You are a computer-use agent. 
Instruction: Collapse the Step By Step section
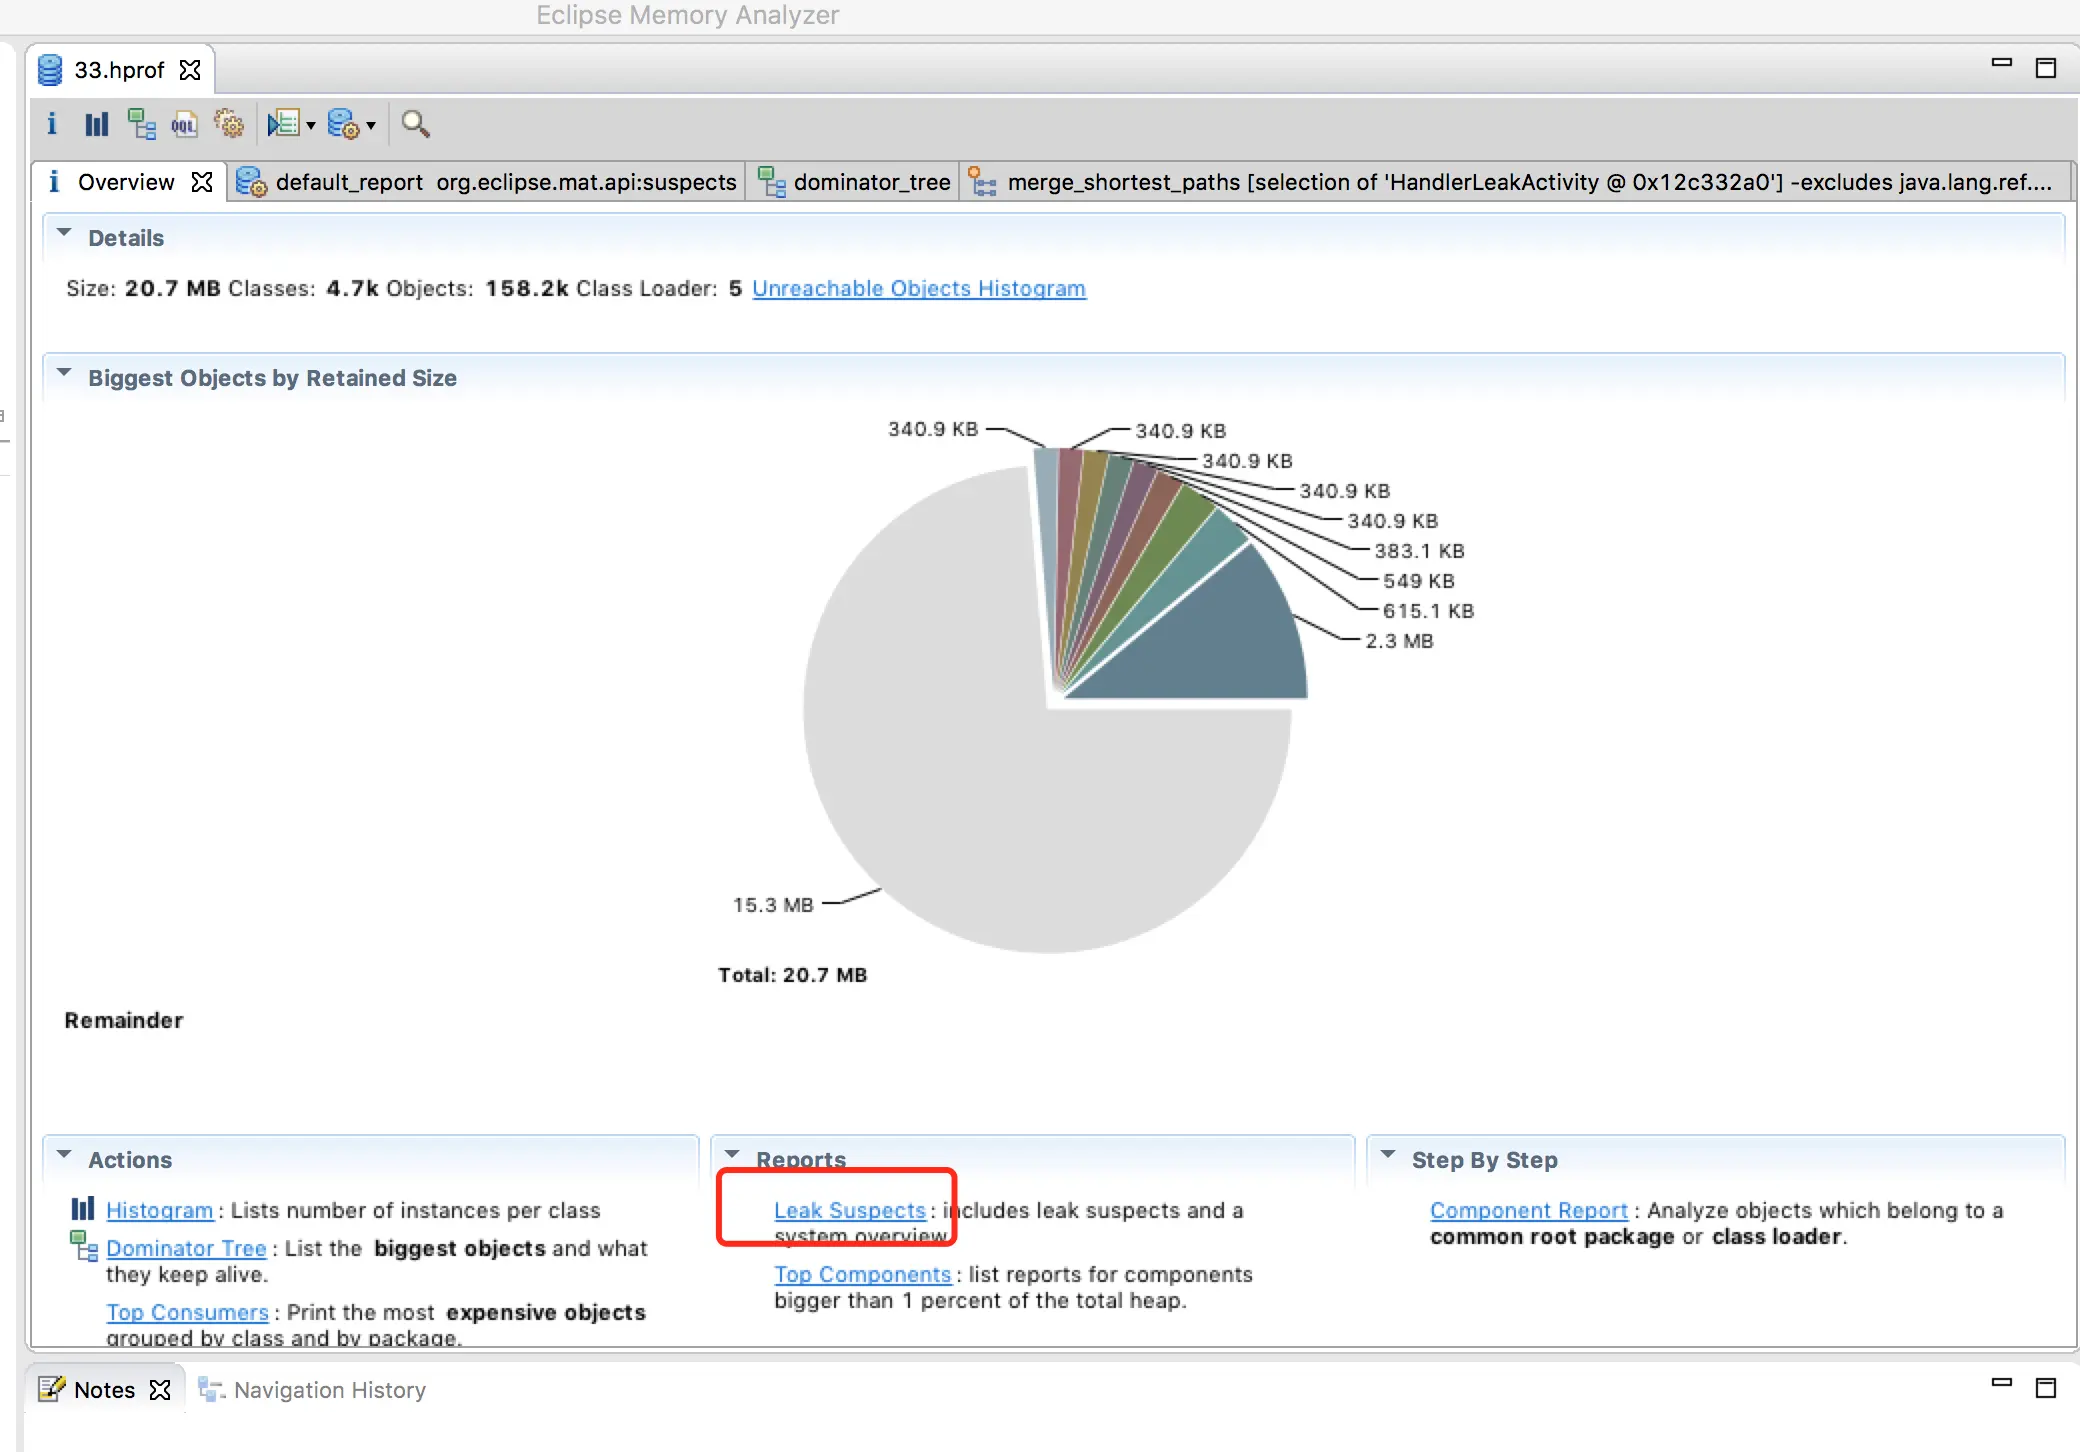[1388, 1155]
